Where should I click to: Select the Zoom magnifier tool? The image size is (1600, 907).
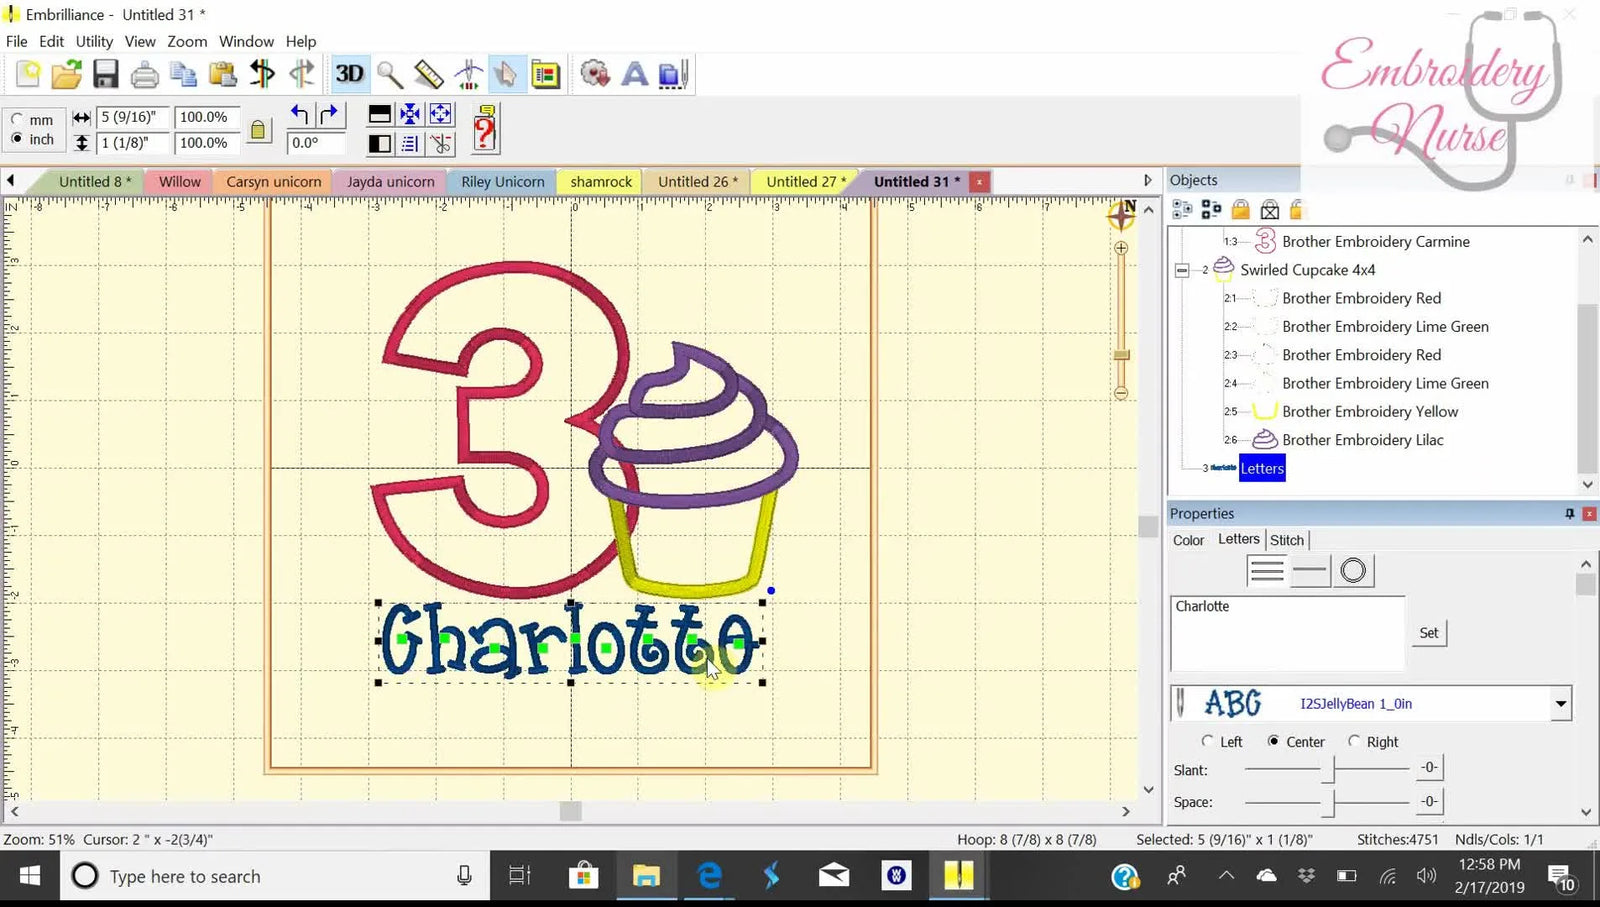389,74
